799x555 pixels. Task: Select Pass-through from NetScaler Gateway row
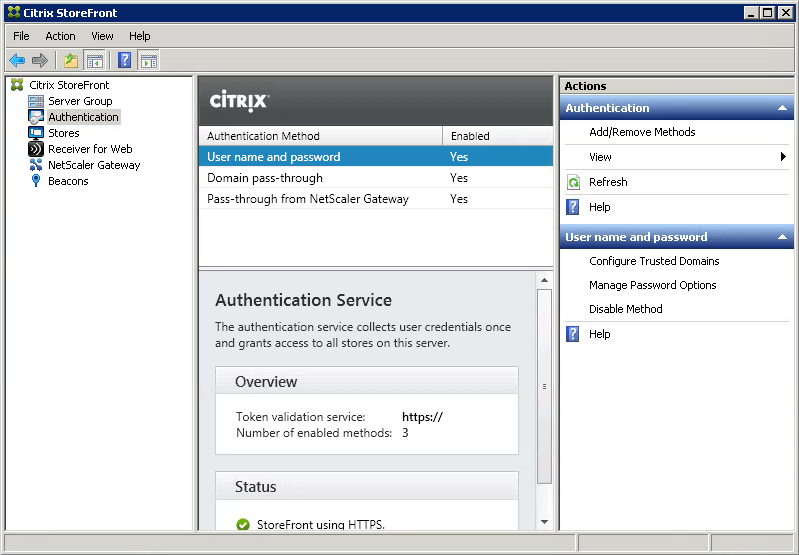click(376, 198)
